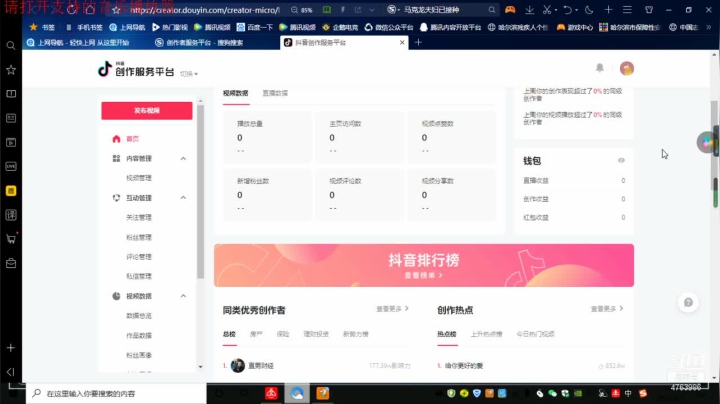Viewport: 720px width, 404px height.
Task: Click the 视频数据 pie chart icon
Action: click(116, 296)
